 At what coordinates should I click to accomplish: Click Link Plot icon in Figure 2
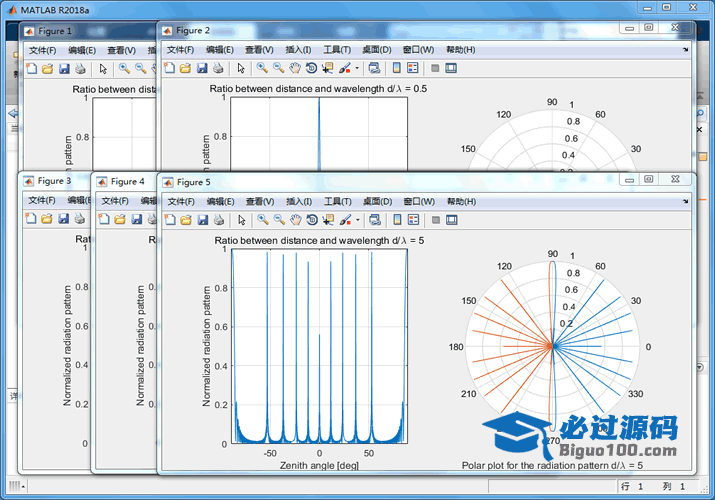374,68
